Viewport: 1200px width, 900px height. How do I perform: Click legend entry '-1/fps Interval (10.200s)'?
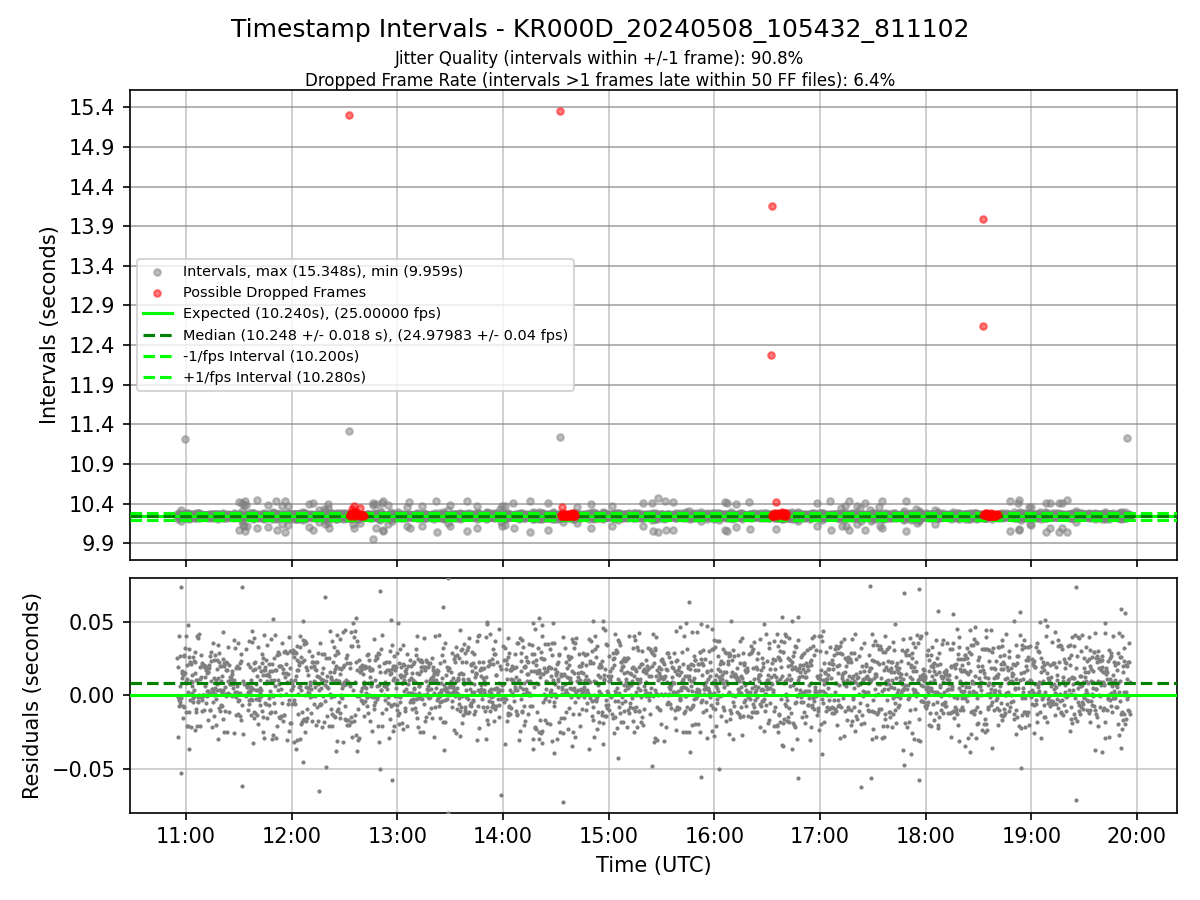270,356
